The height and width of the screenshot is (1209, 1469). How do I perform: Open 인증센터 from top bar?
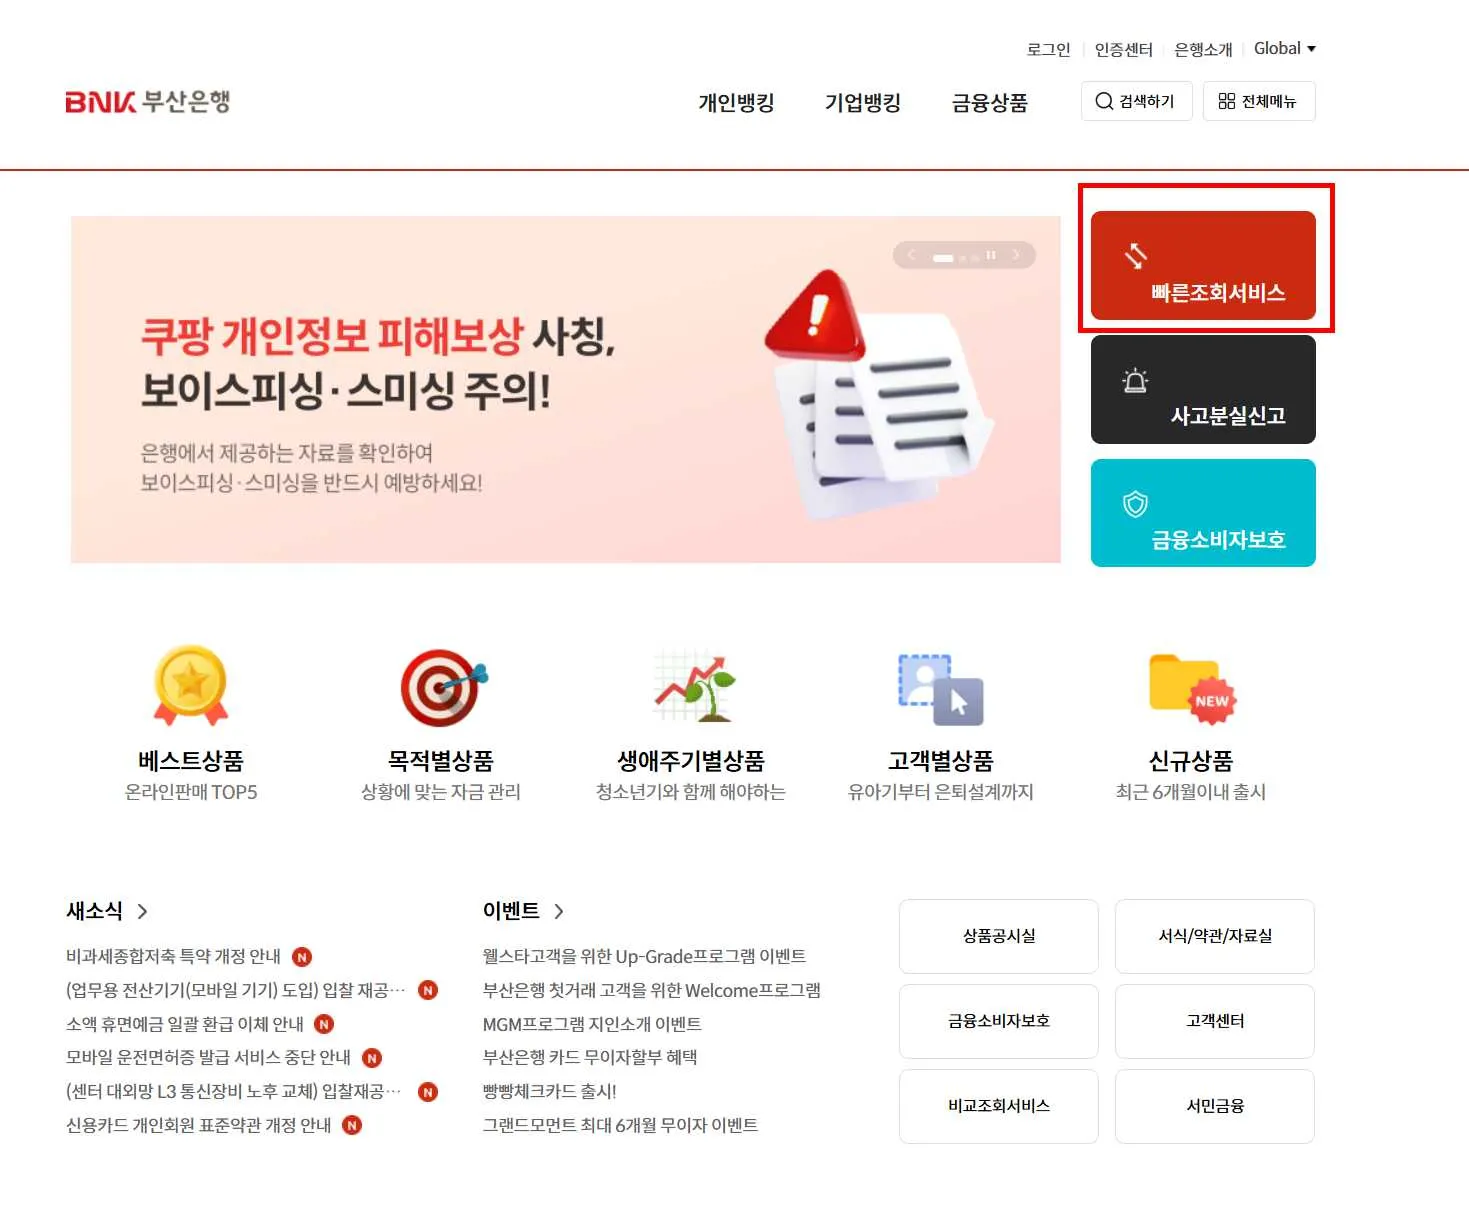(1124, 49)
